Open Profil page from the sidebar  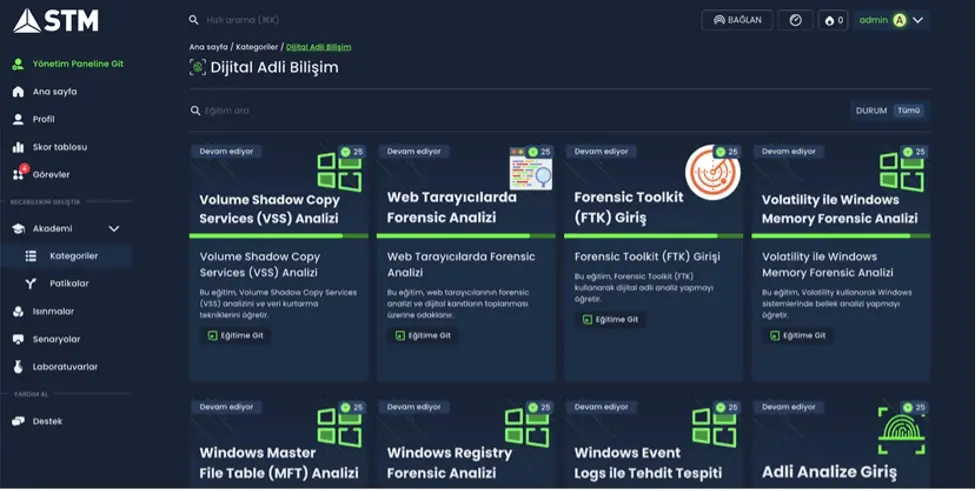(x=43, y=119)
